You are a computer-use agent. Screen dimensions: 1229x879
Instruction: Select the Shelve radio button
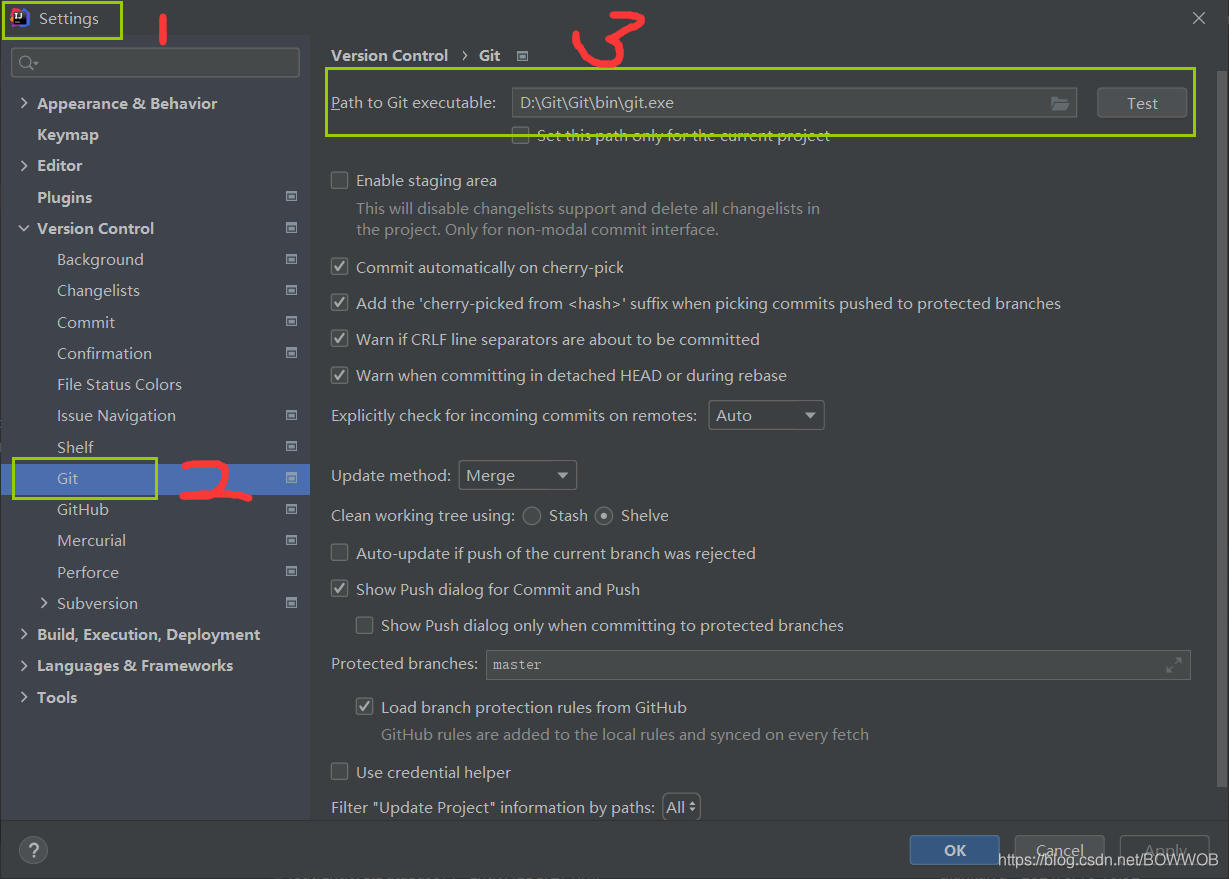click(604, 516)
